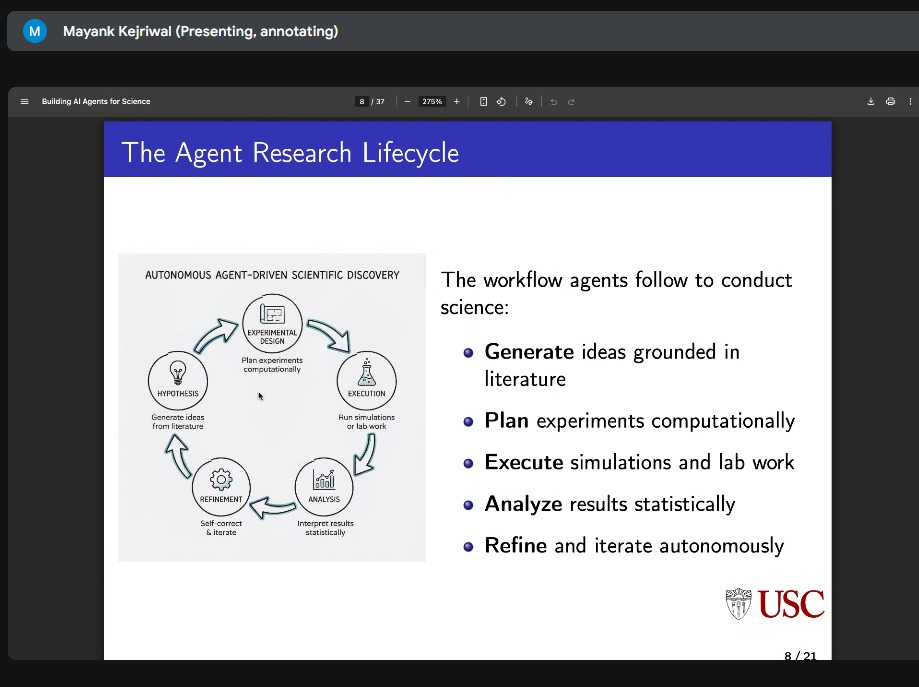
Task: Click the 275% zoom level field
Action: point(432,101)
